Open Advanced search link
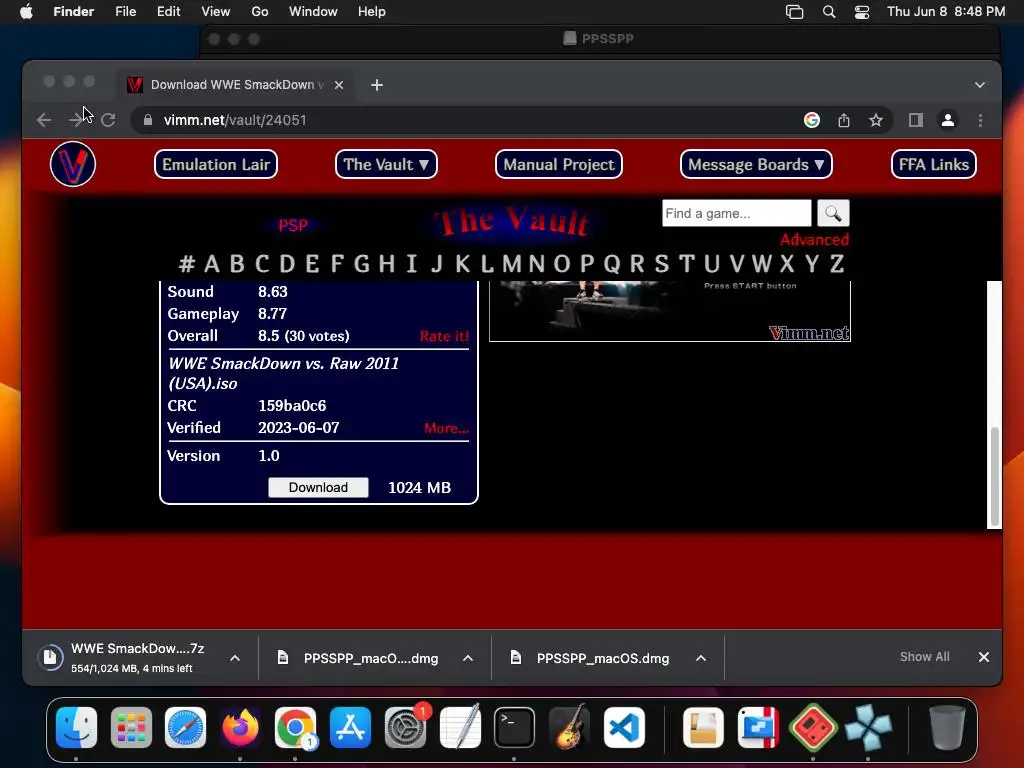The image size is (1024, 768). tap(814, 240)
